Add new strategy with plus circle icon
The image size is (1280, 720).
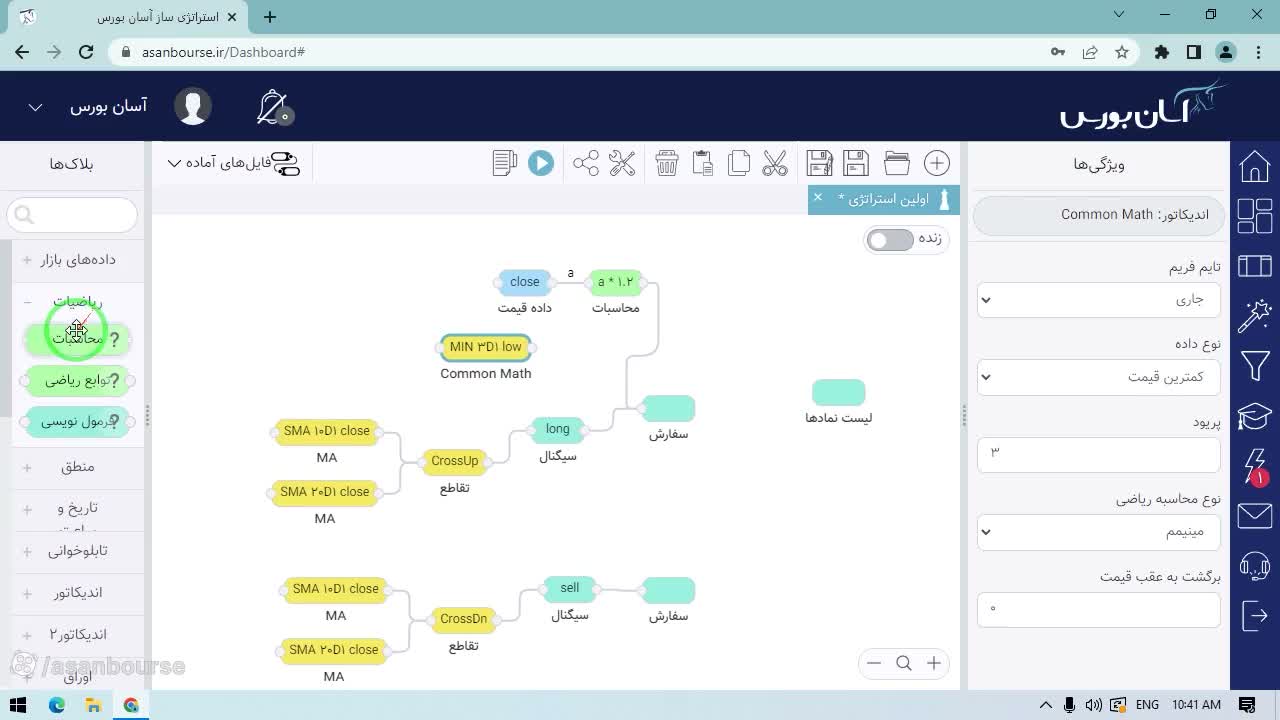click(x=937, y=163)
